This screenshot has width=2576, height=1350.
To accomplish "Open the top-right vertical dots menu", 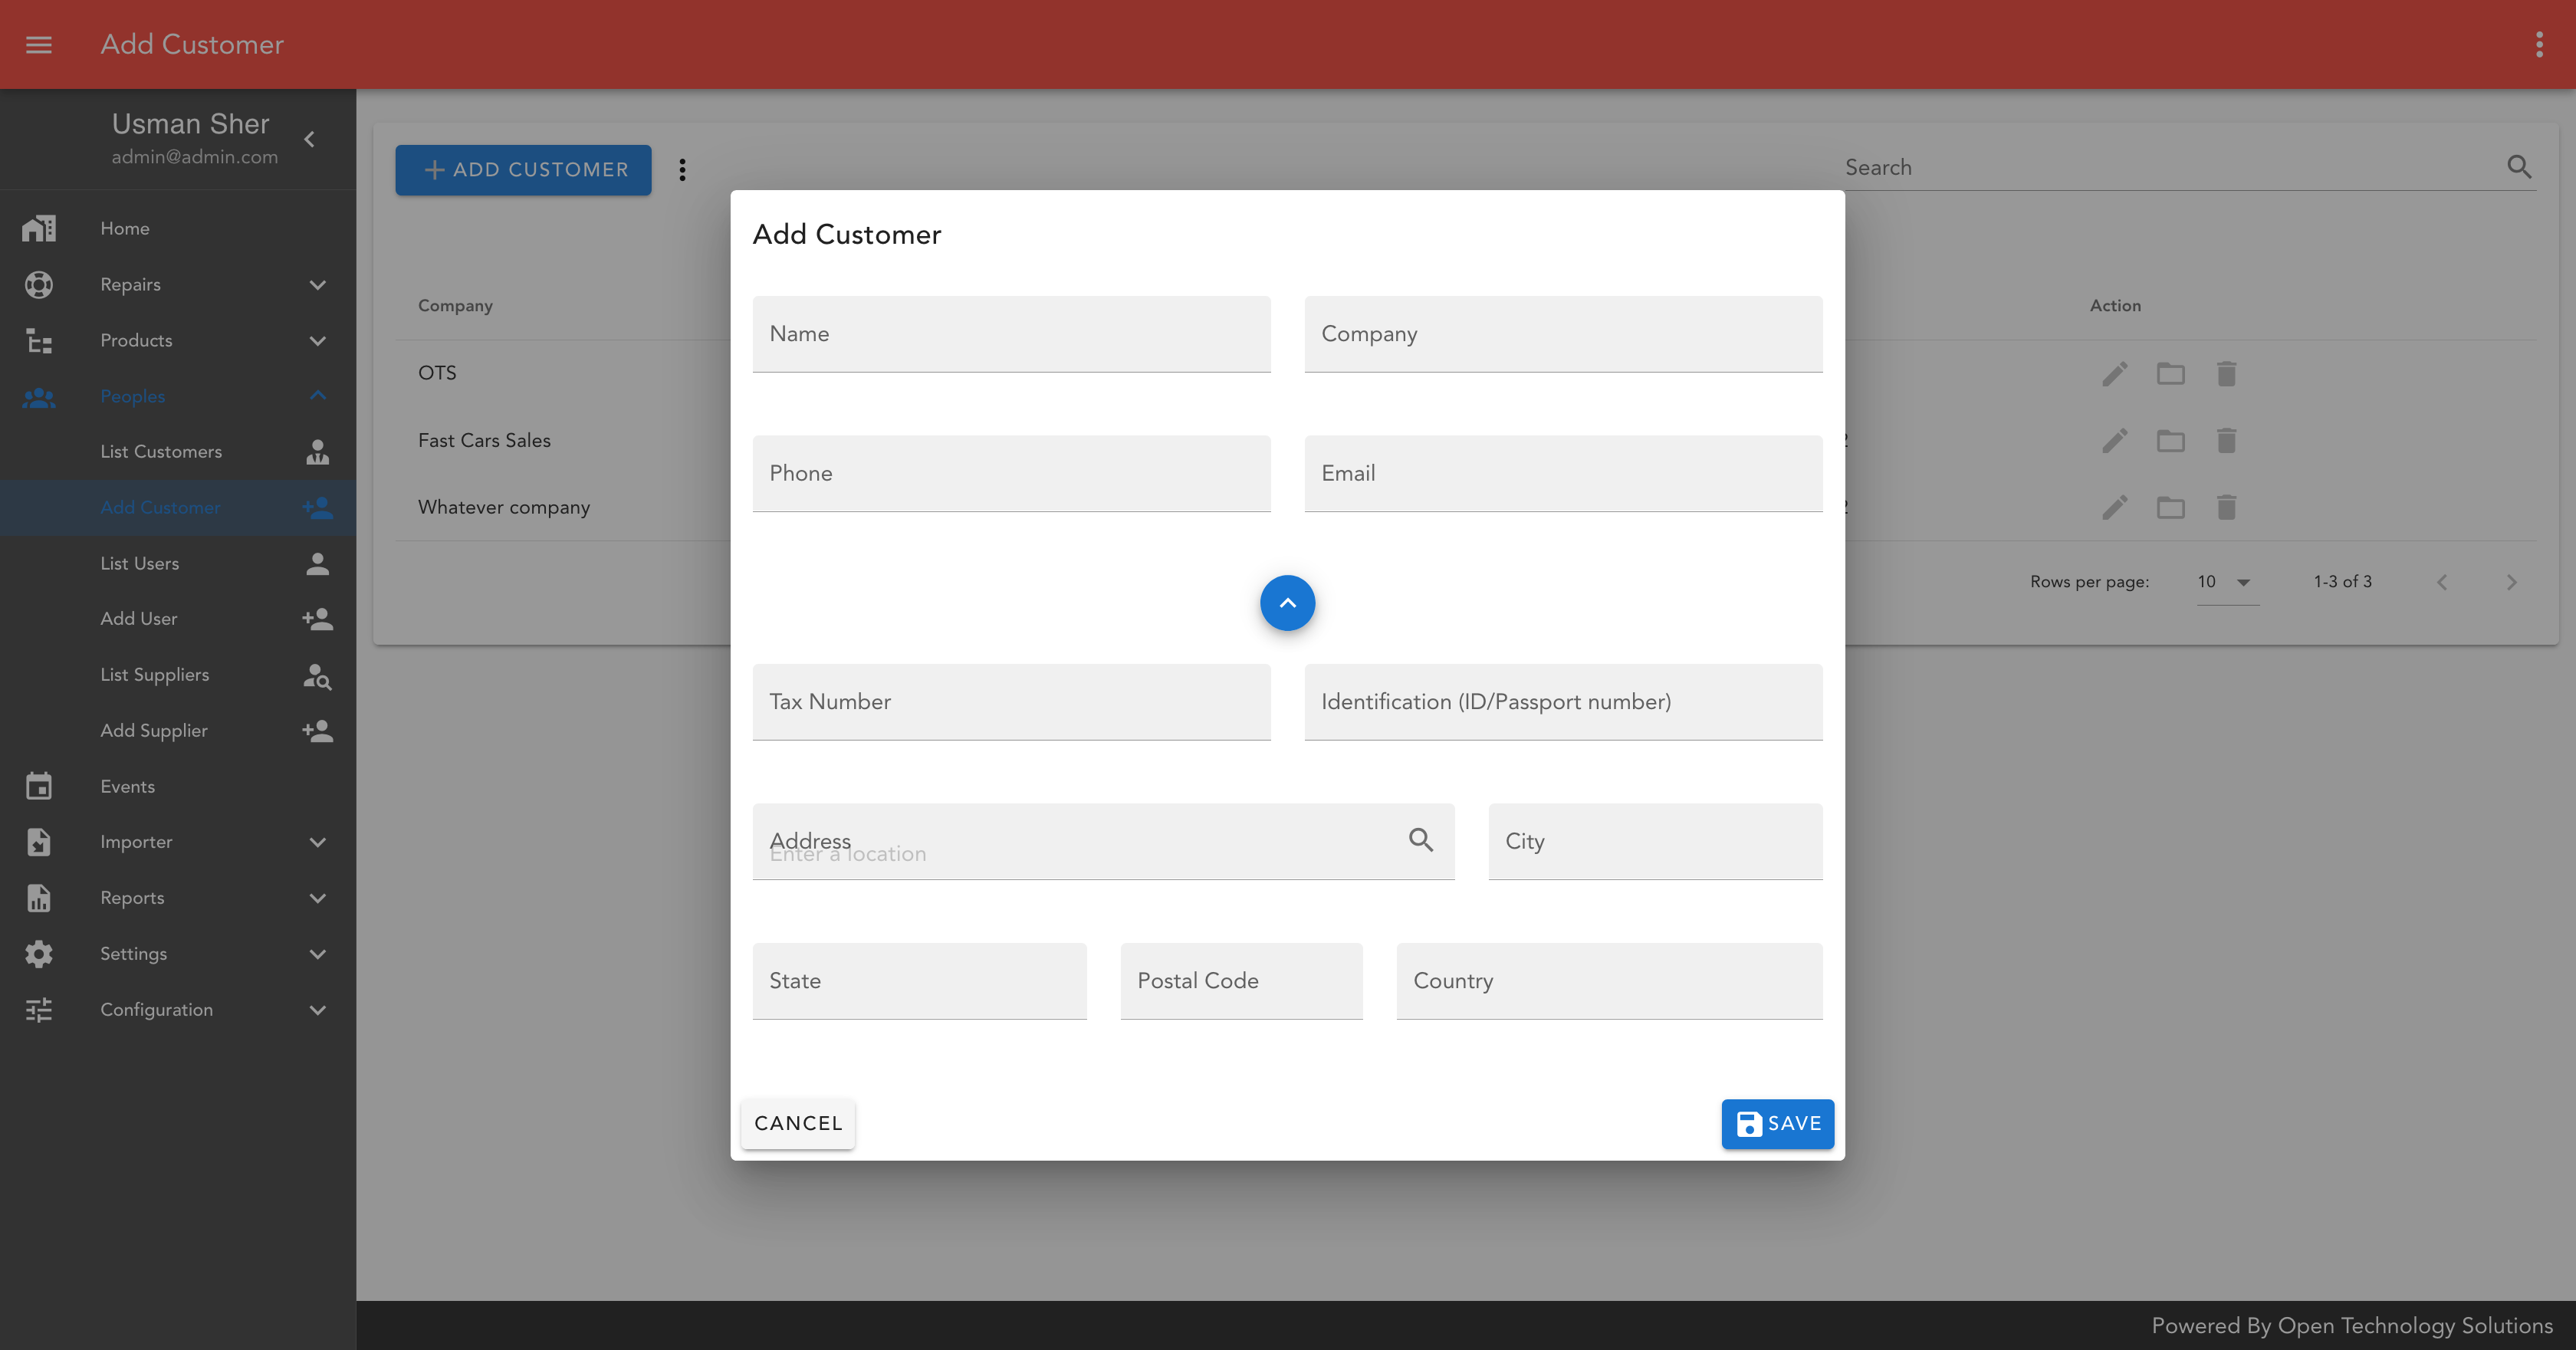I will (2538, 44).
